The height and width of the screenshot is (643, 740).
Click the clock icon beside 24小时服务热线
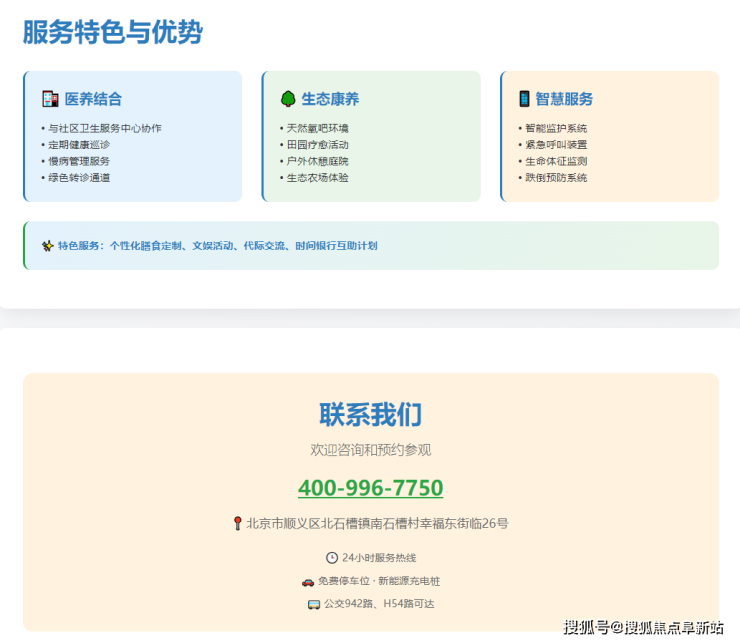pyautogui.click(x=332, y=558)
